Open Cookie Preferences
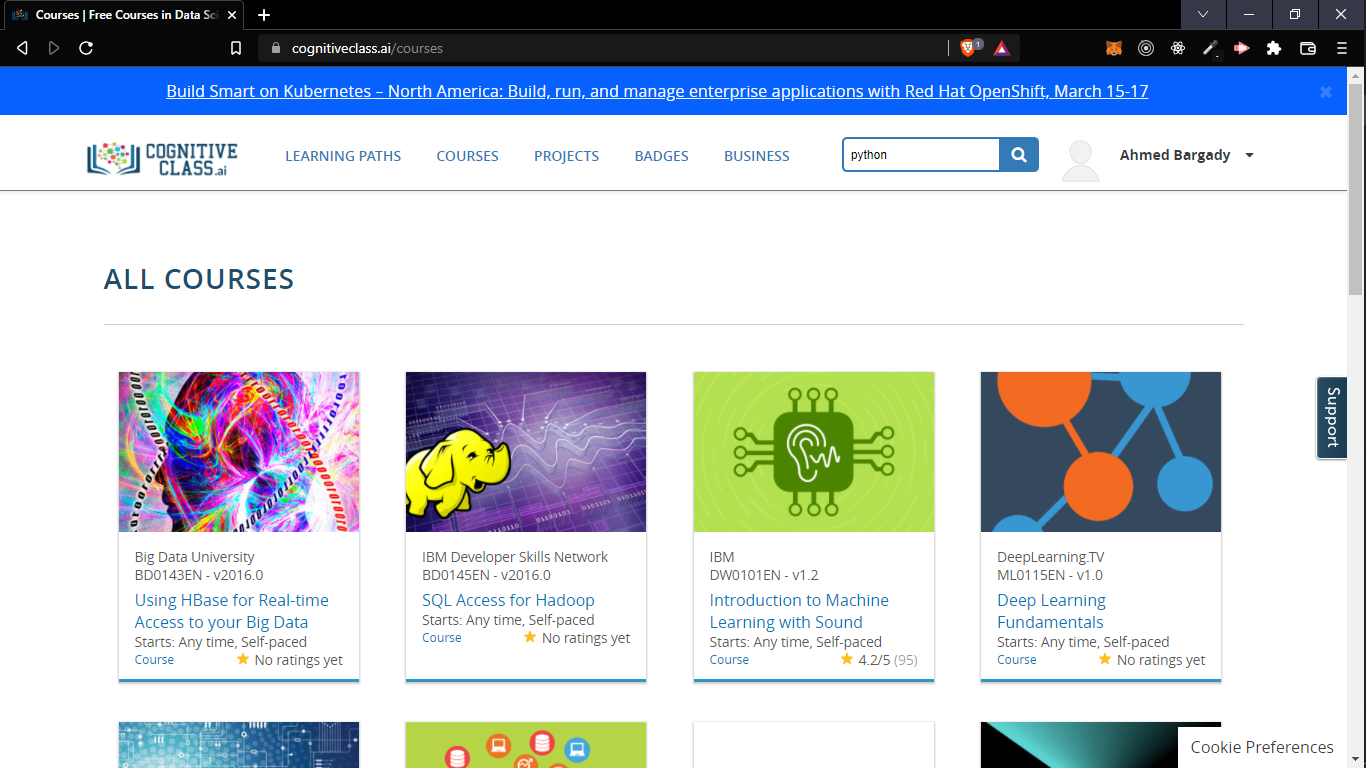1366x768 pixels. pos(1262,747)
